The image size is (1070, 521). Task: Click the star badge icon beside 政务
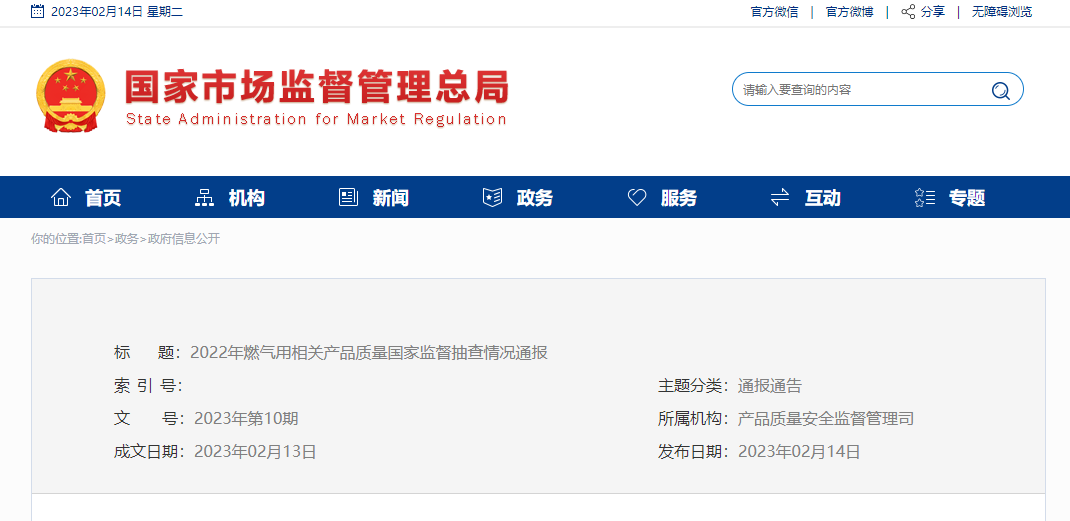[492, 197]
